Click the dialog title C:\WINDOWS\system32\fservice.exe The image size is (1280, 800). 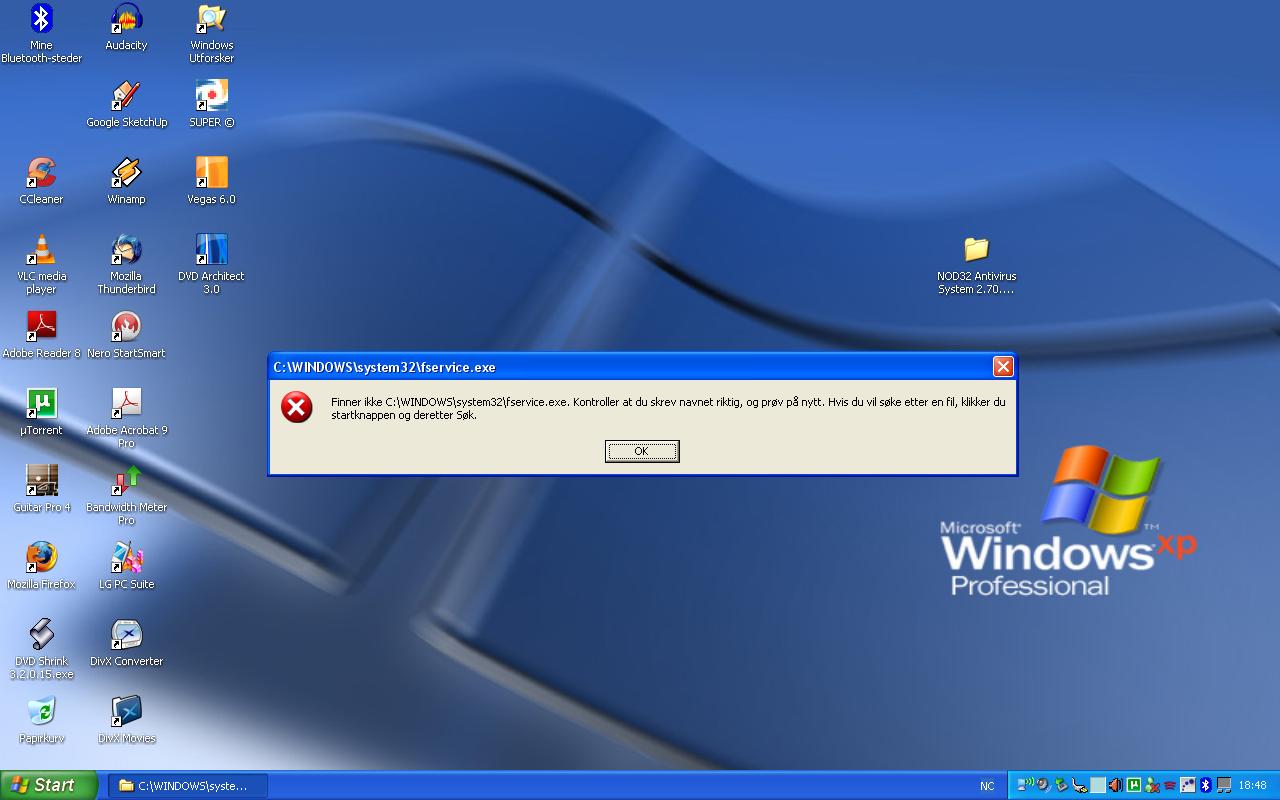(384, 367)
